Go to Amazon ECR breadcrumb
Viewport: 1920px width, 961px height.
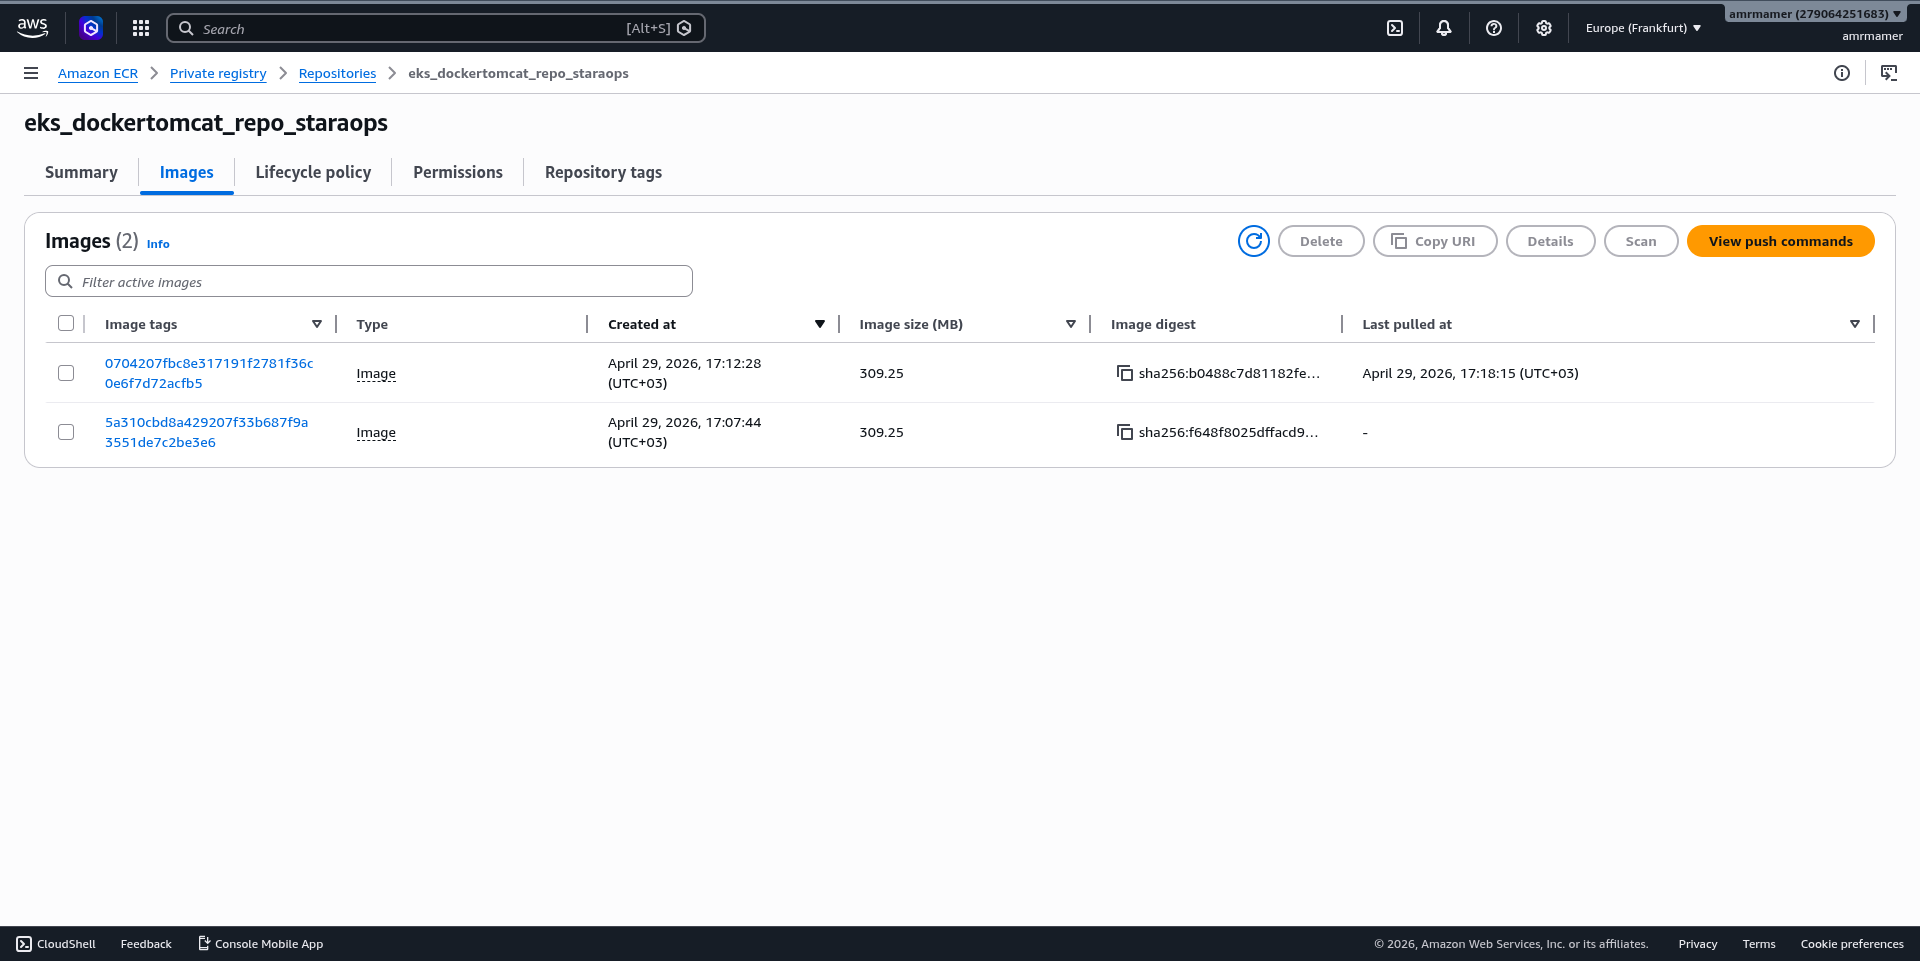(98, 73)
